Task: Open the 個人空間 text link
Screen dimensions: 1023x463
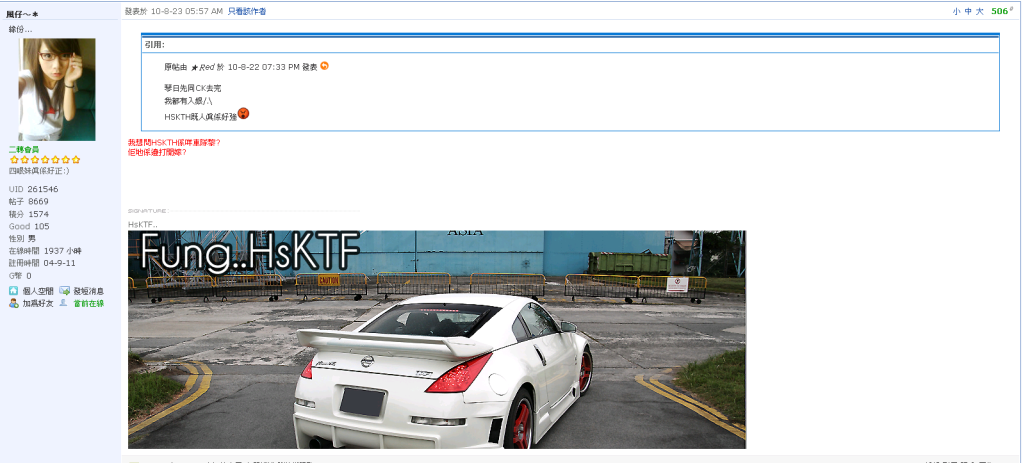Action: [38, 291]
